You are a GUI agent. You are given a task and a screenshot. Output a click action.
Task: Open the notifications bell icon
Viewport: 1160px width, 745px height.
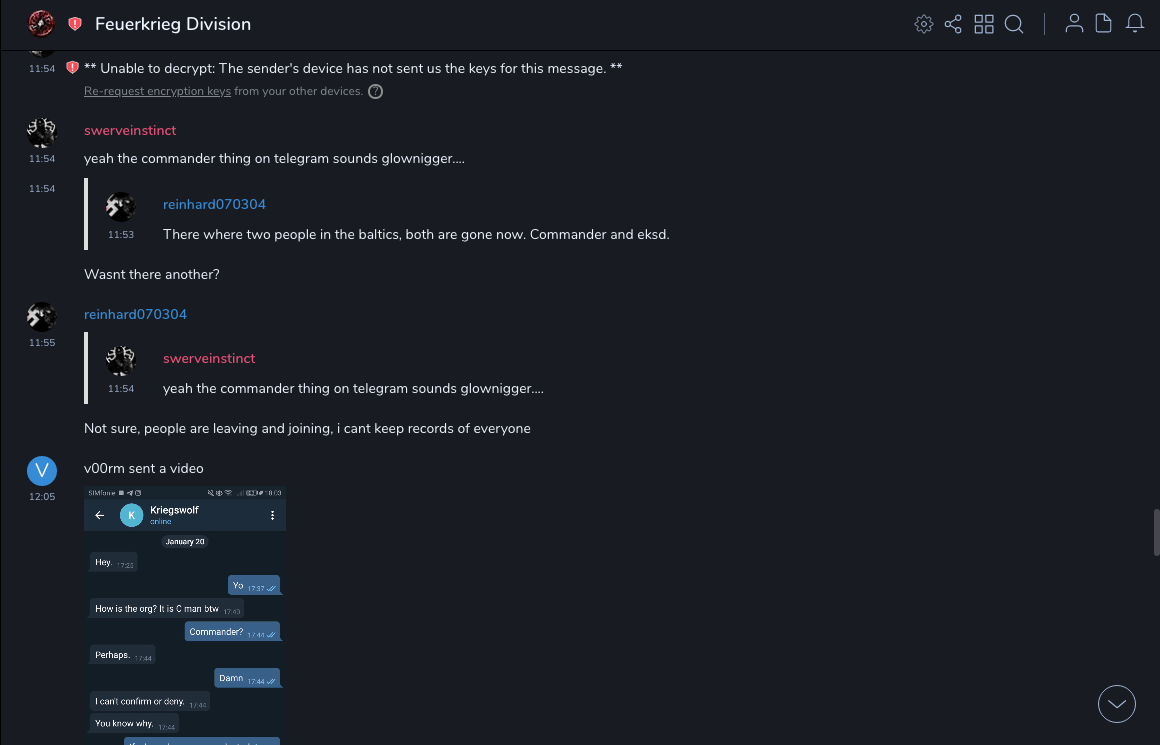1135,24
